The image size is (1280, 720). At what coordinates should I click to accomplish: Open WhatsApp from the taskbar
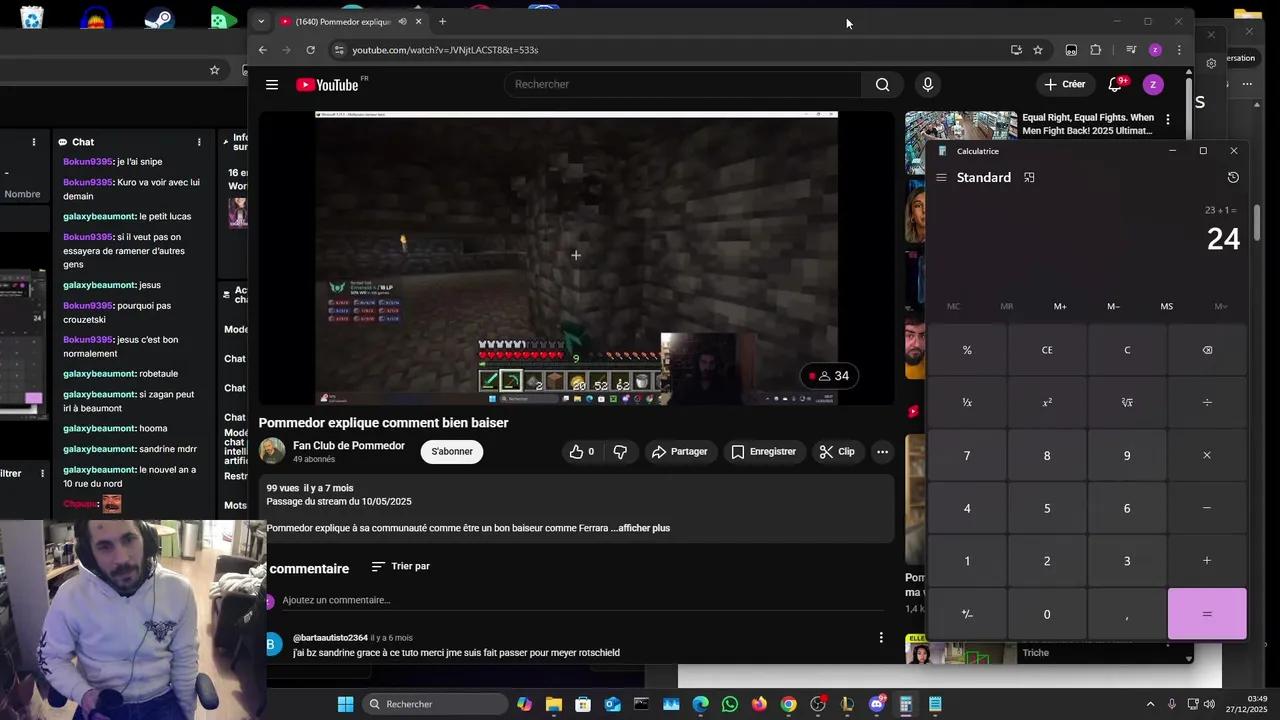click(x=730, y=704)
